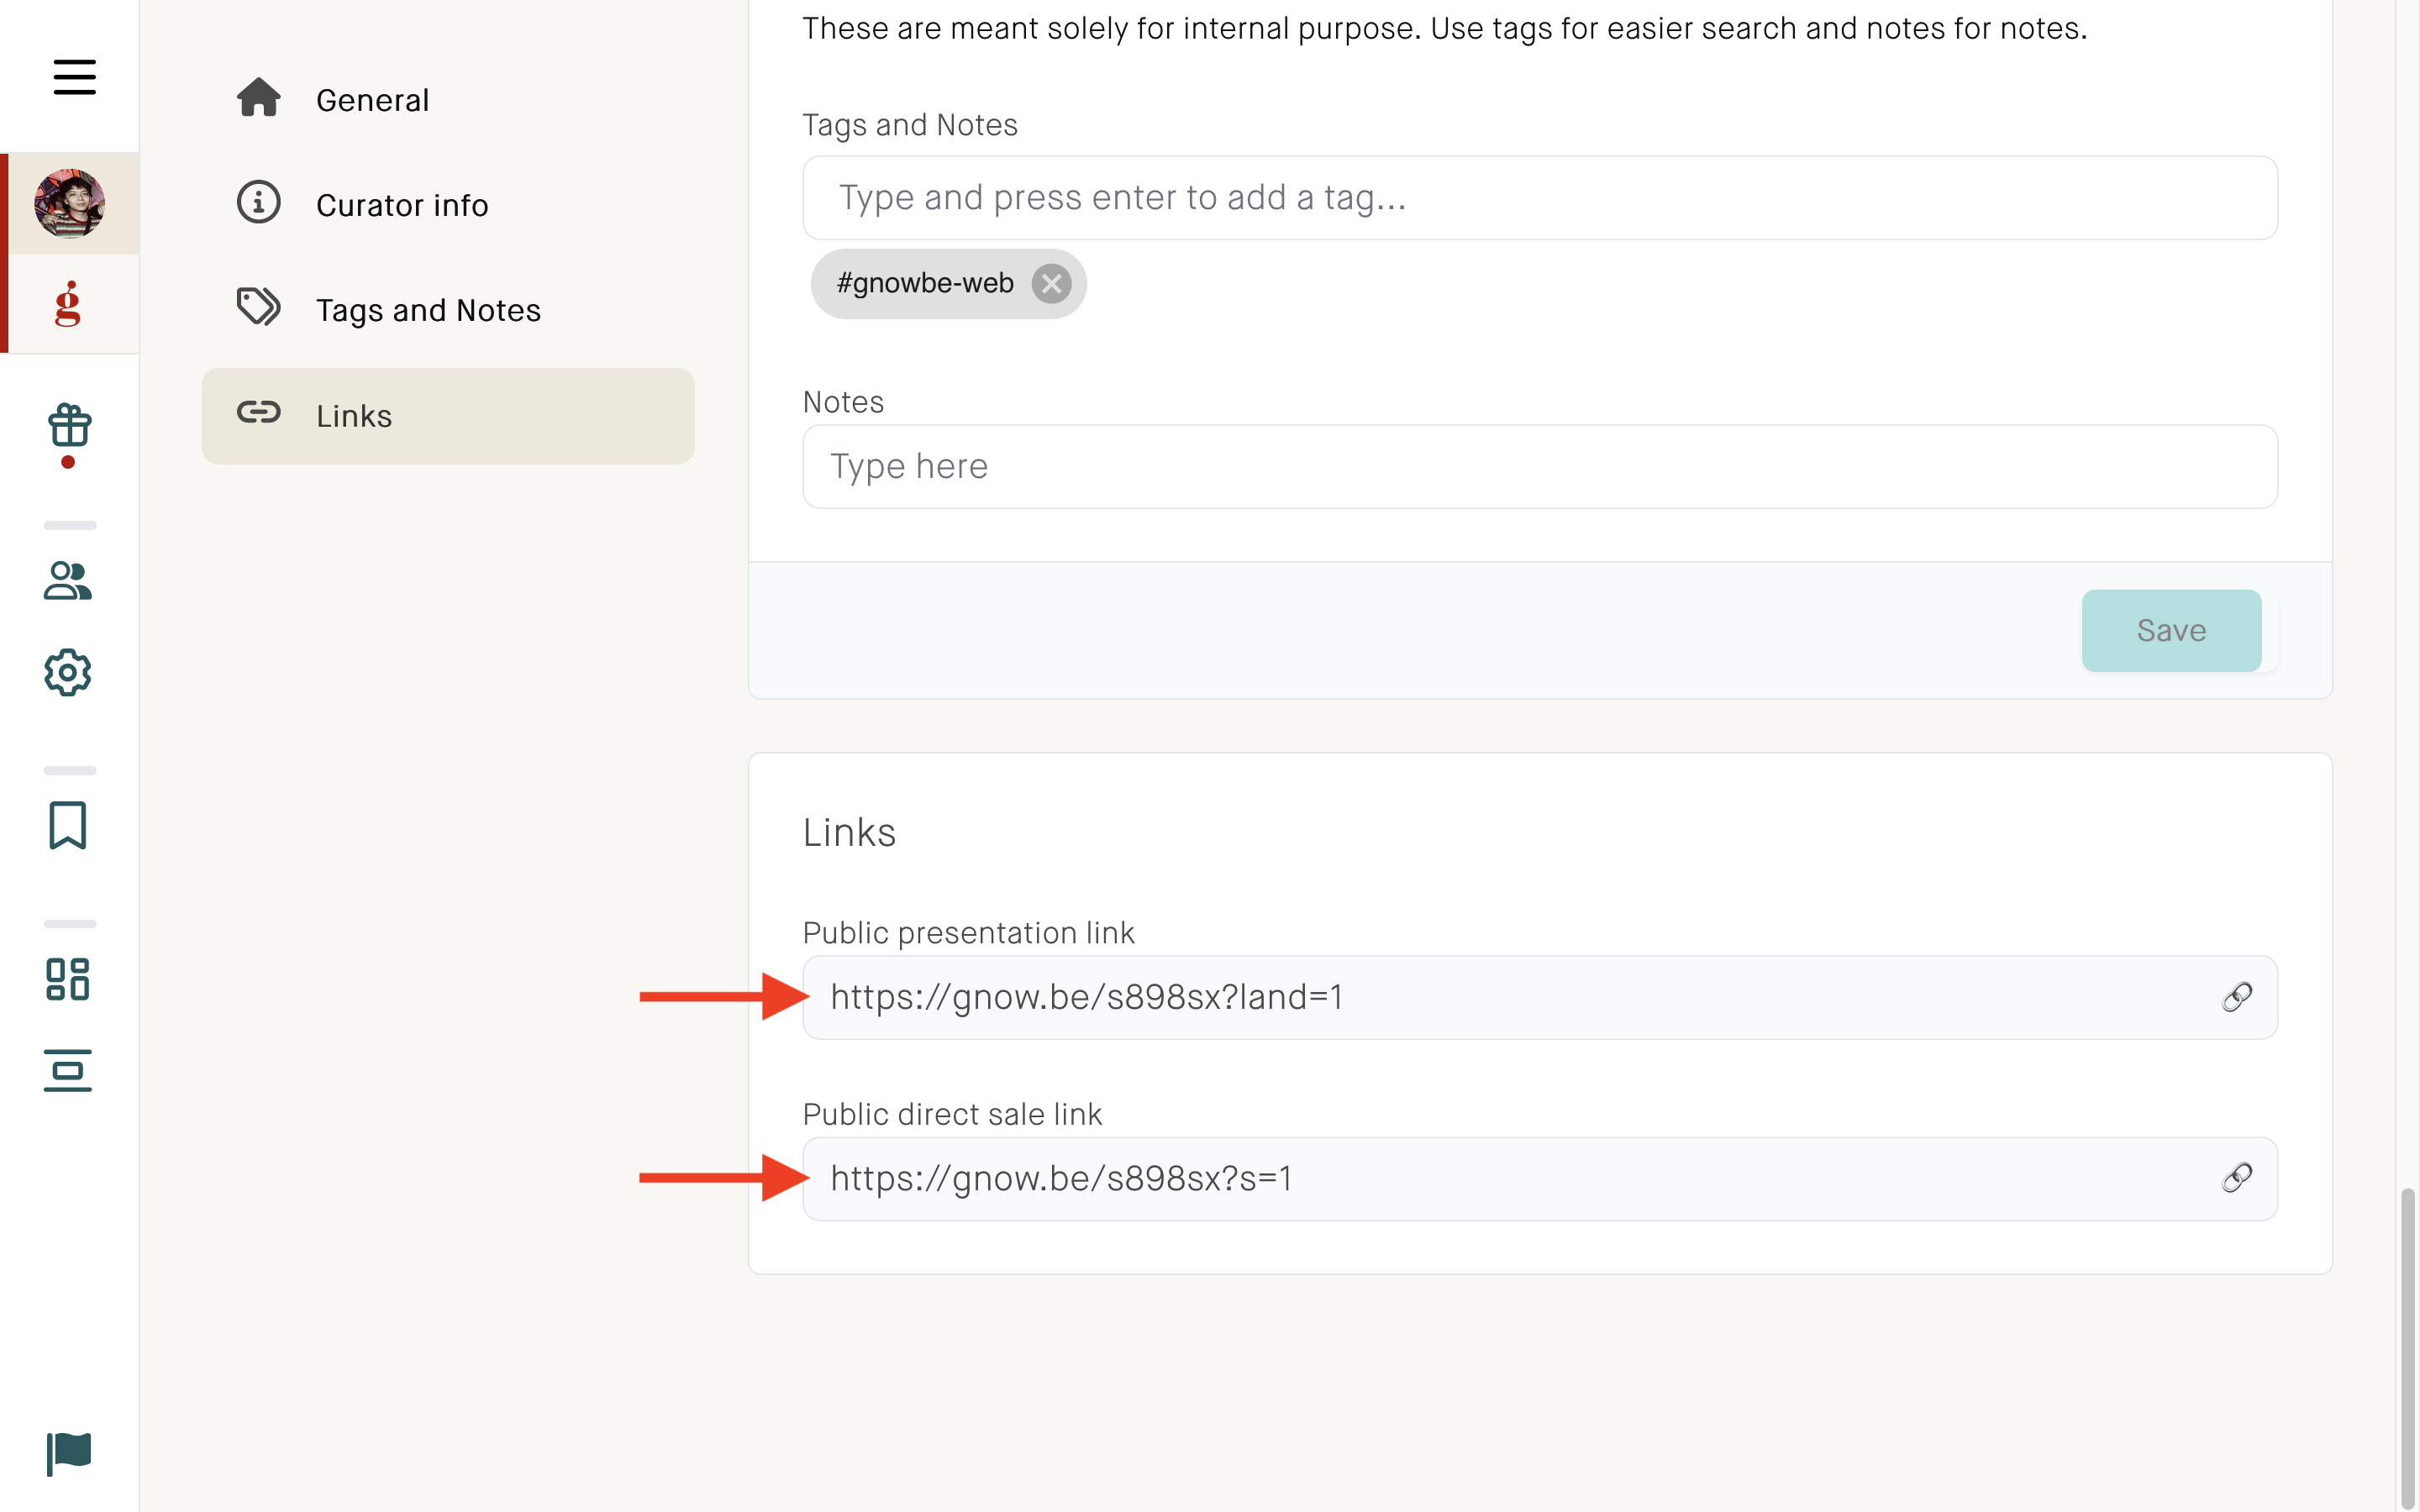
Task: Open the layout/section sidebar icon
Action: click(x=68, y=1071)
